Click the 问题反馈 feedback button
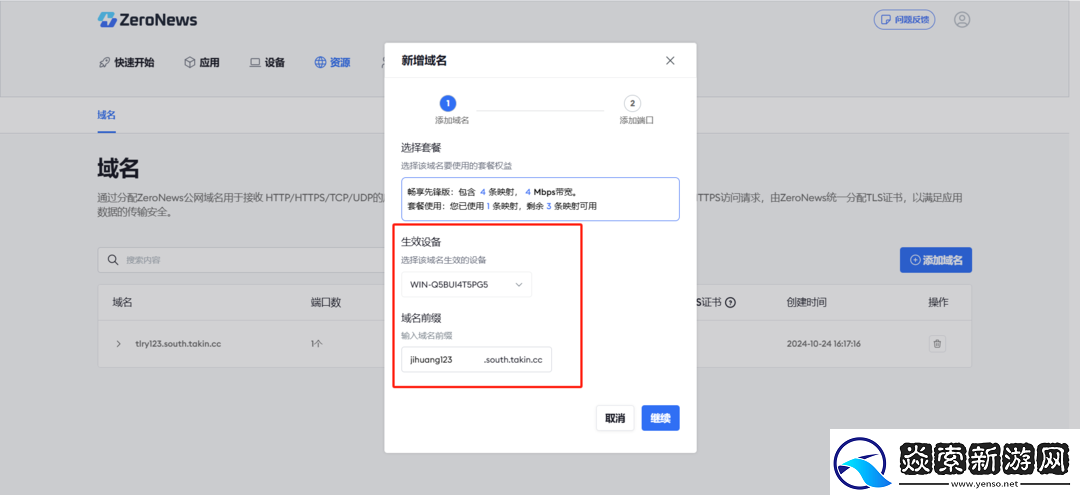 point(904,19)
